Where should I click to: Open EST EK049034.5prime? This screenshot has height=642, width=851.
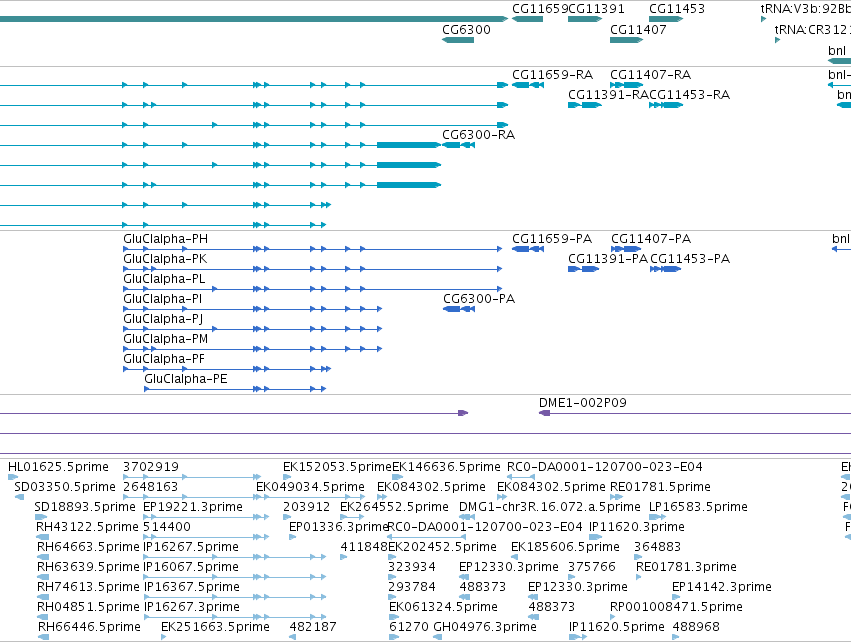coord(310,487)
